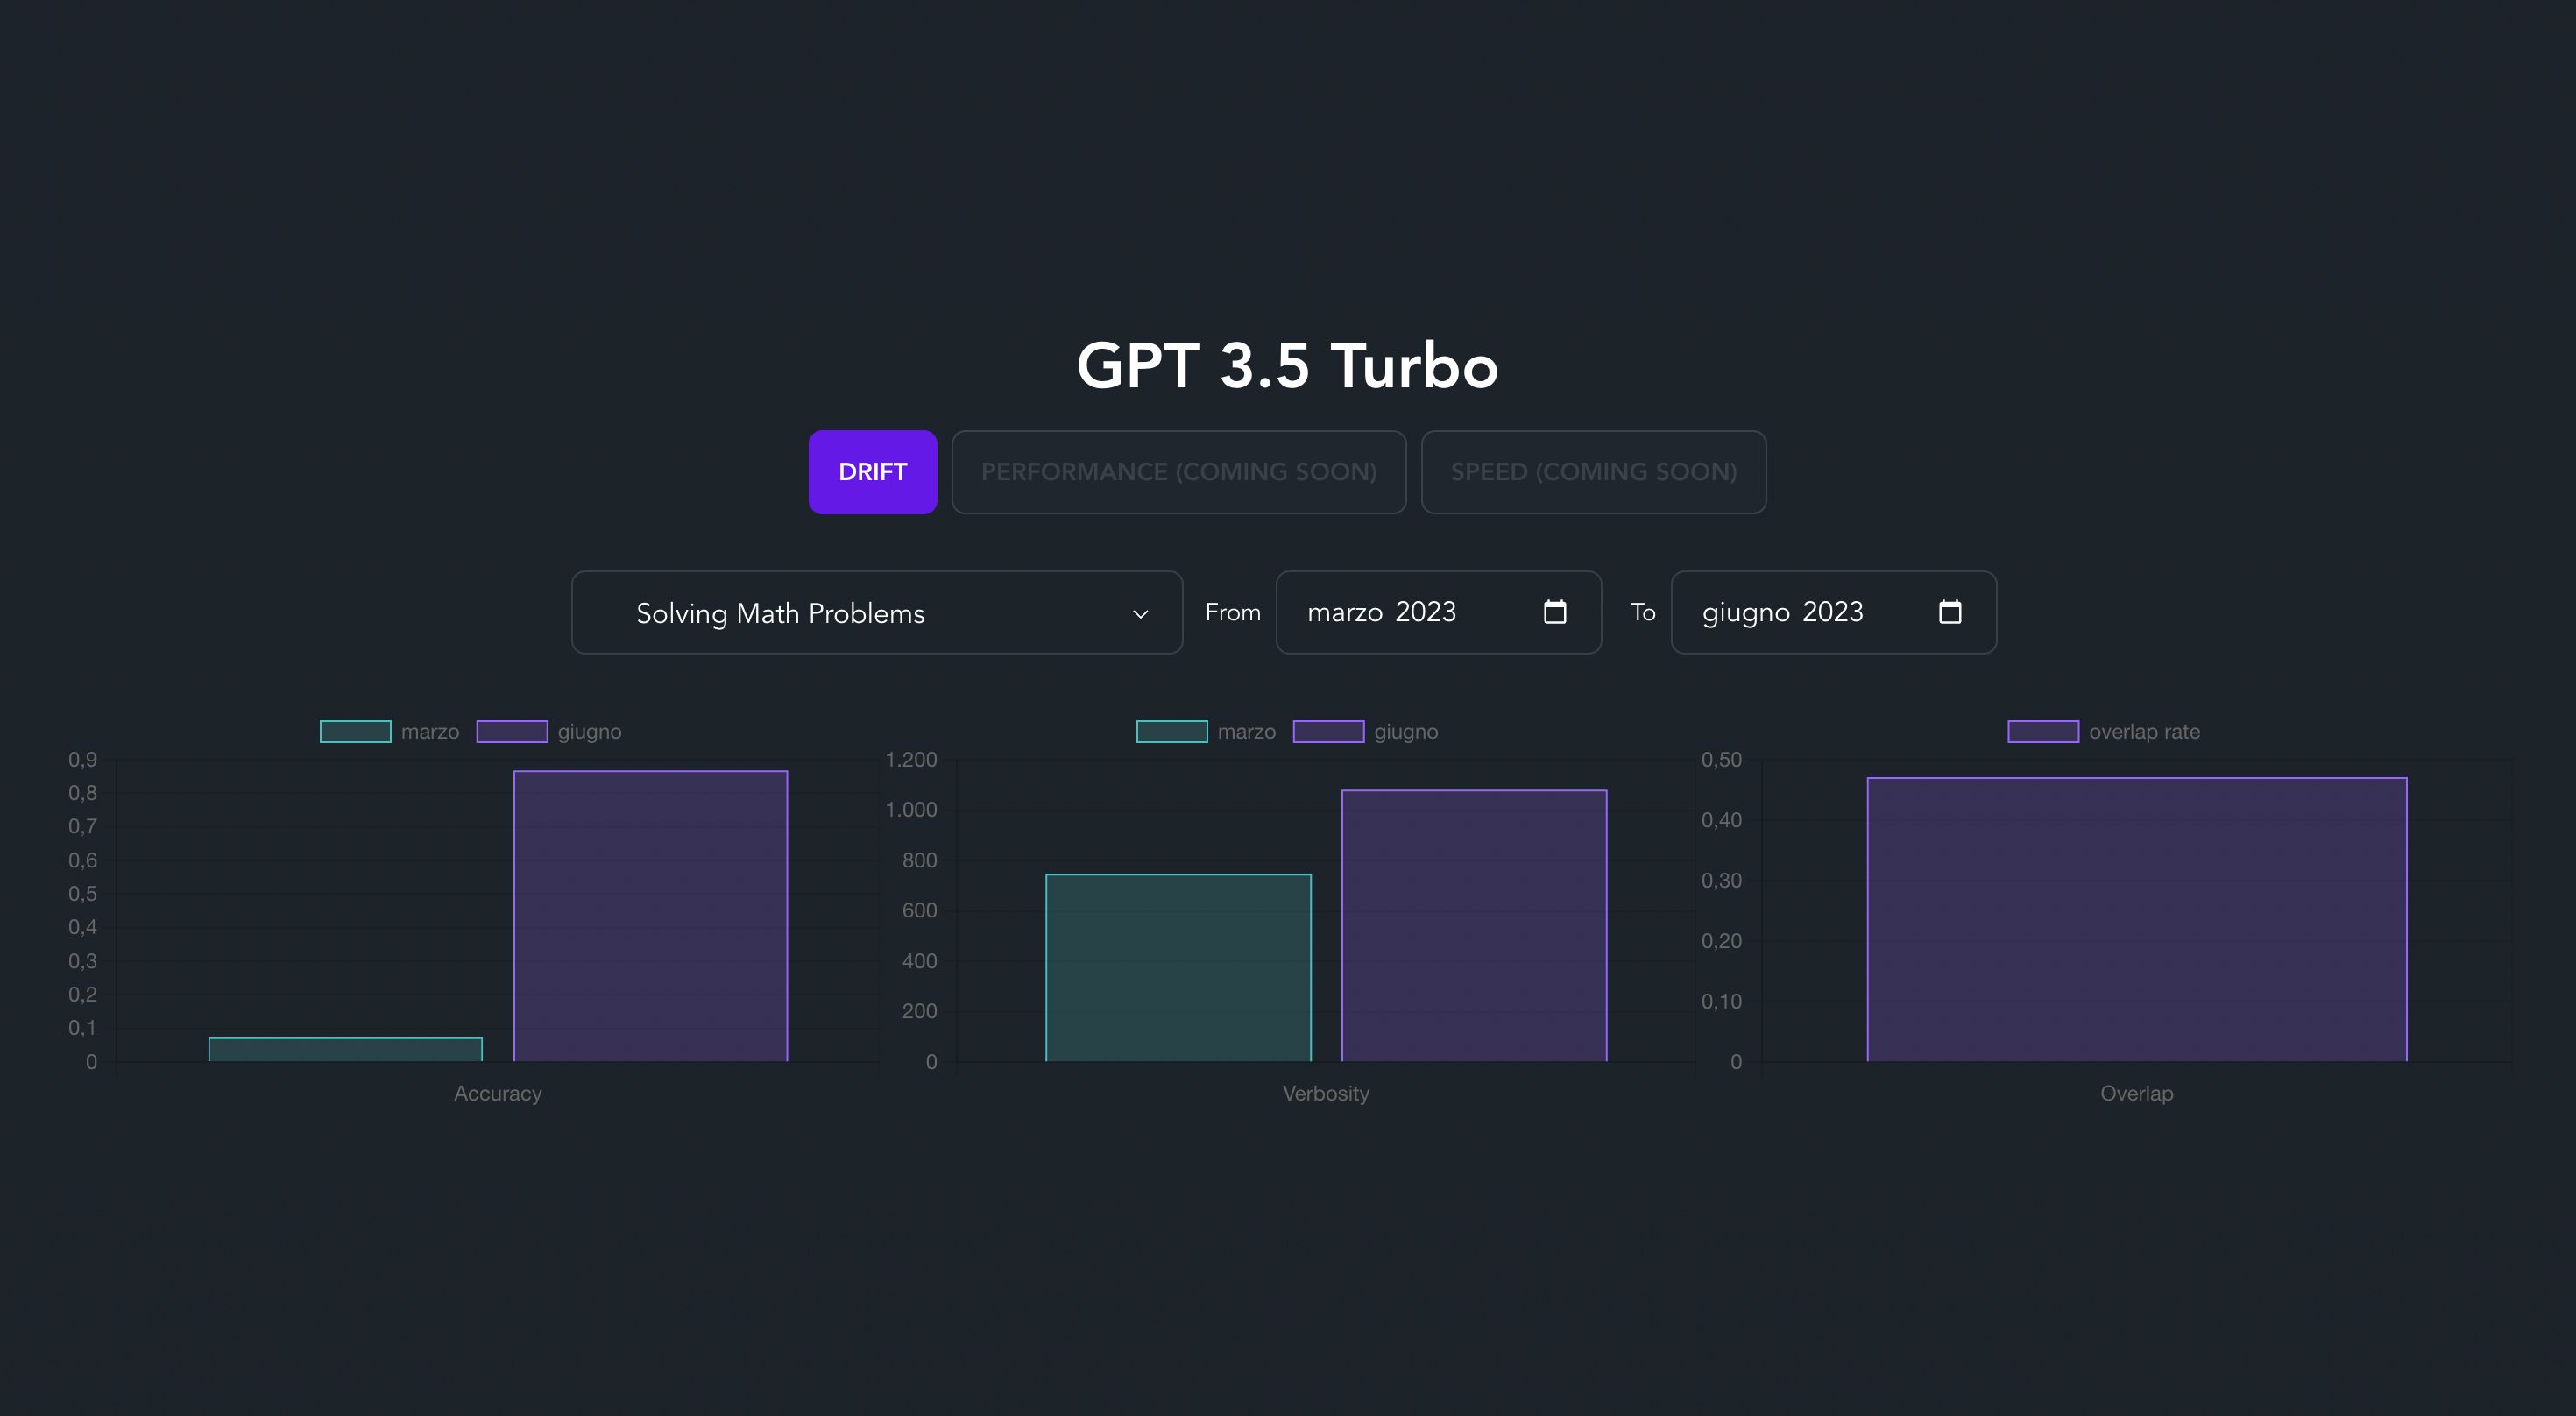Click the From date field marzo 2023
Viewport: 2576px width, 1416px height.
pos(1439,612)
